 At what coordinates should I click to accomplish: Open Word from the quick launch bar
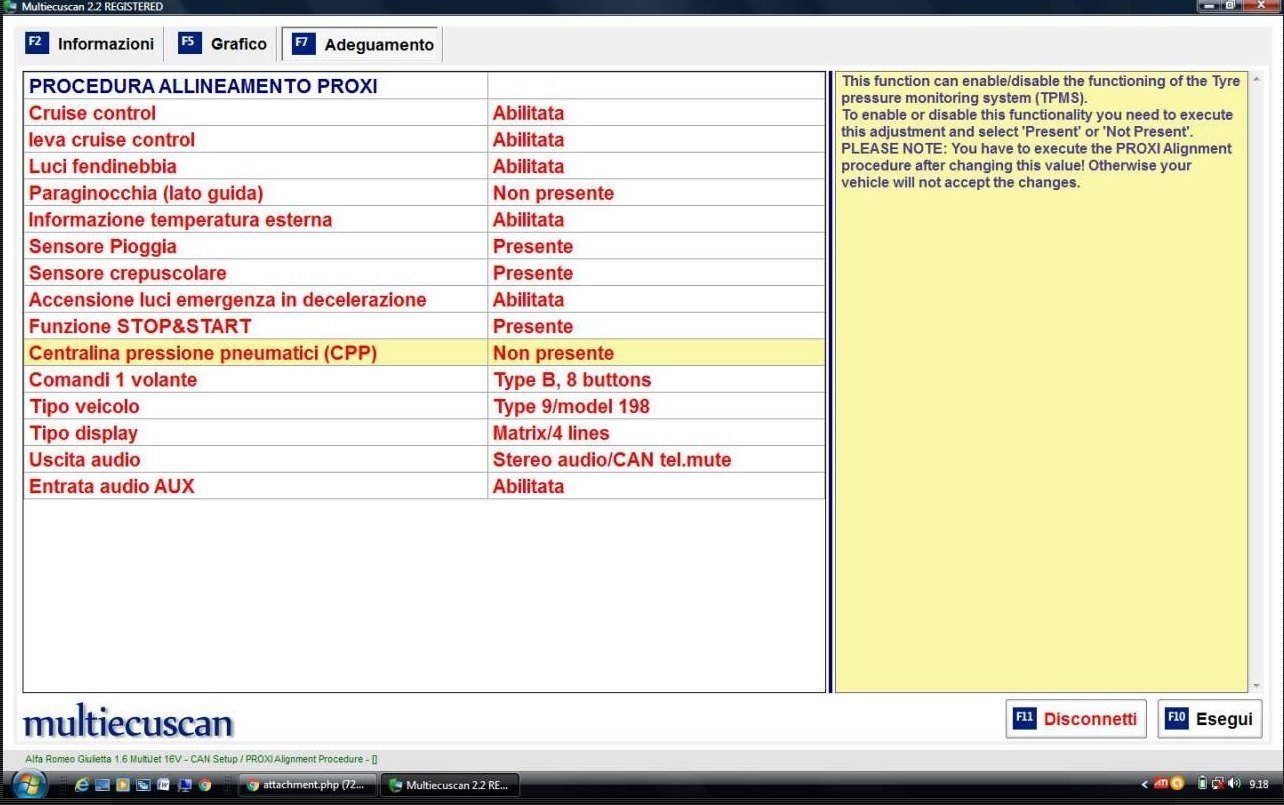click(163, 785)
